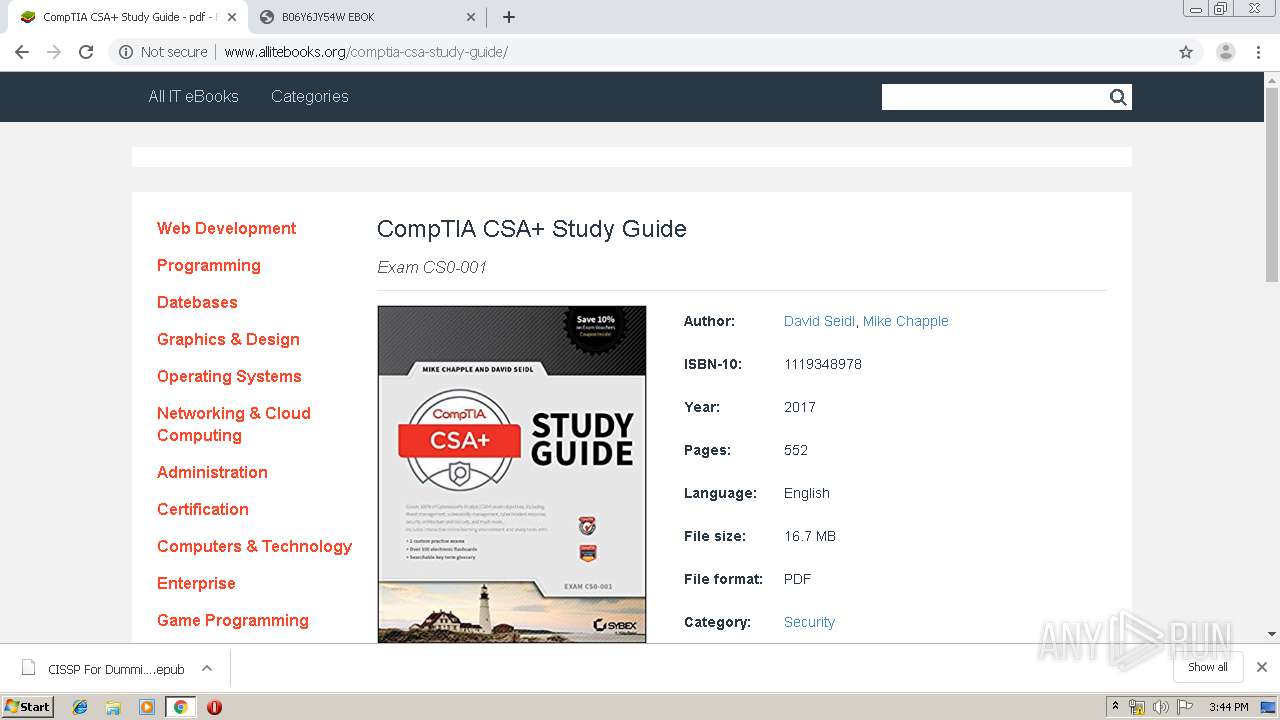Open the Graphics & Design category
The image size is (1280, 720).
click(x=228, y=339)
